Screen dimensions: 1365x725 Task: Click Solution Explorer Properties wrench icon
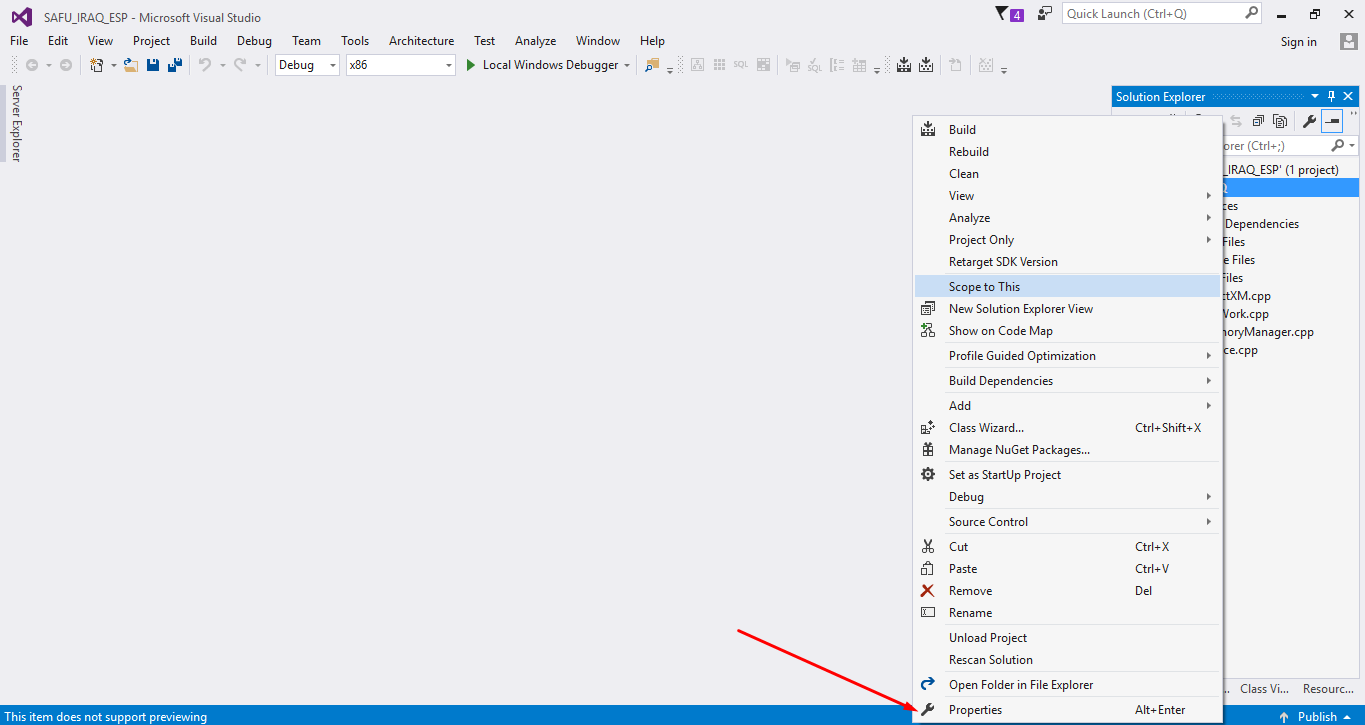[1309, 121]
